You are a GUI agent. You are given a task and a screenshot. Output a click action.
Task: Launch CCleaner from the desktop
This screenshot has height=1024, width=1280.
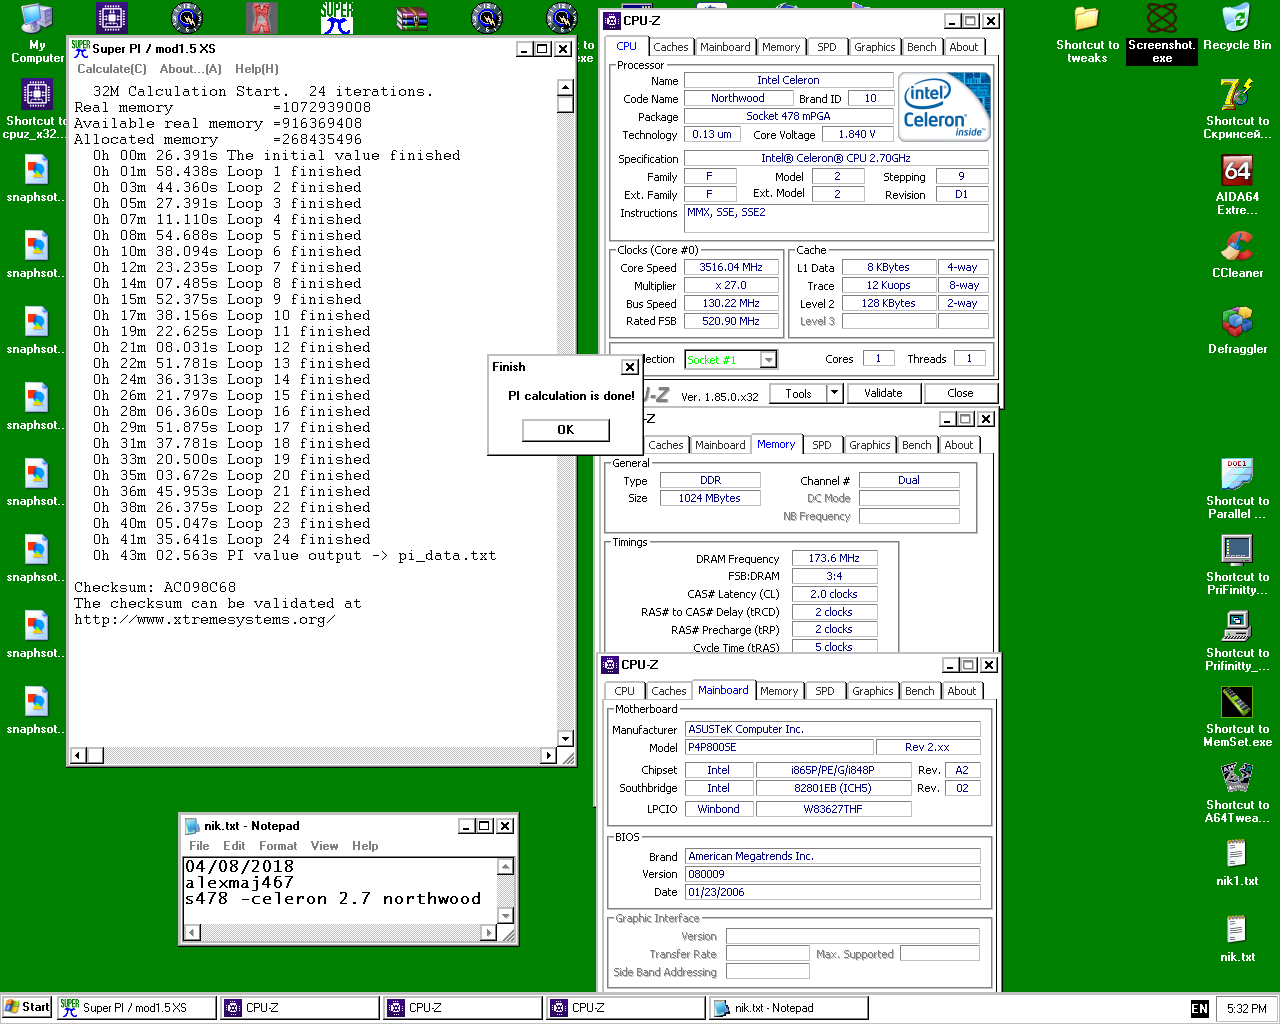1237,255
